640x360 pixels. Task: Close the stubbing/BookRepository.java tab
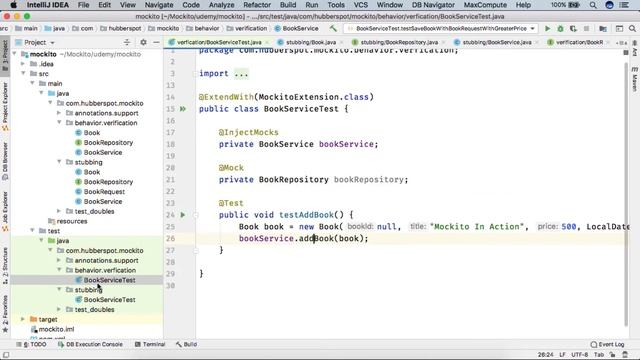[443, 42]
